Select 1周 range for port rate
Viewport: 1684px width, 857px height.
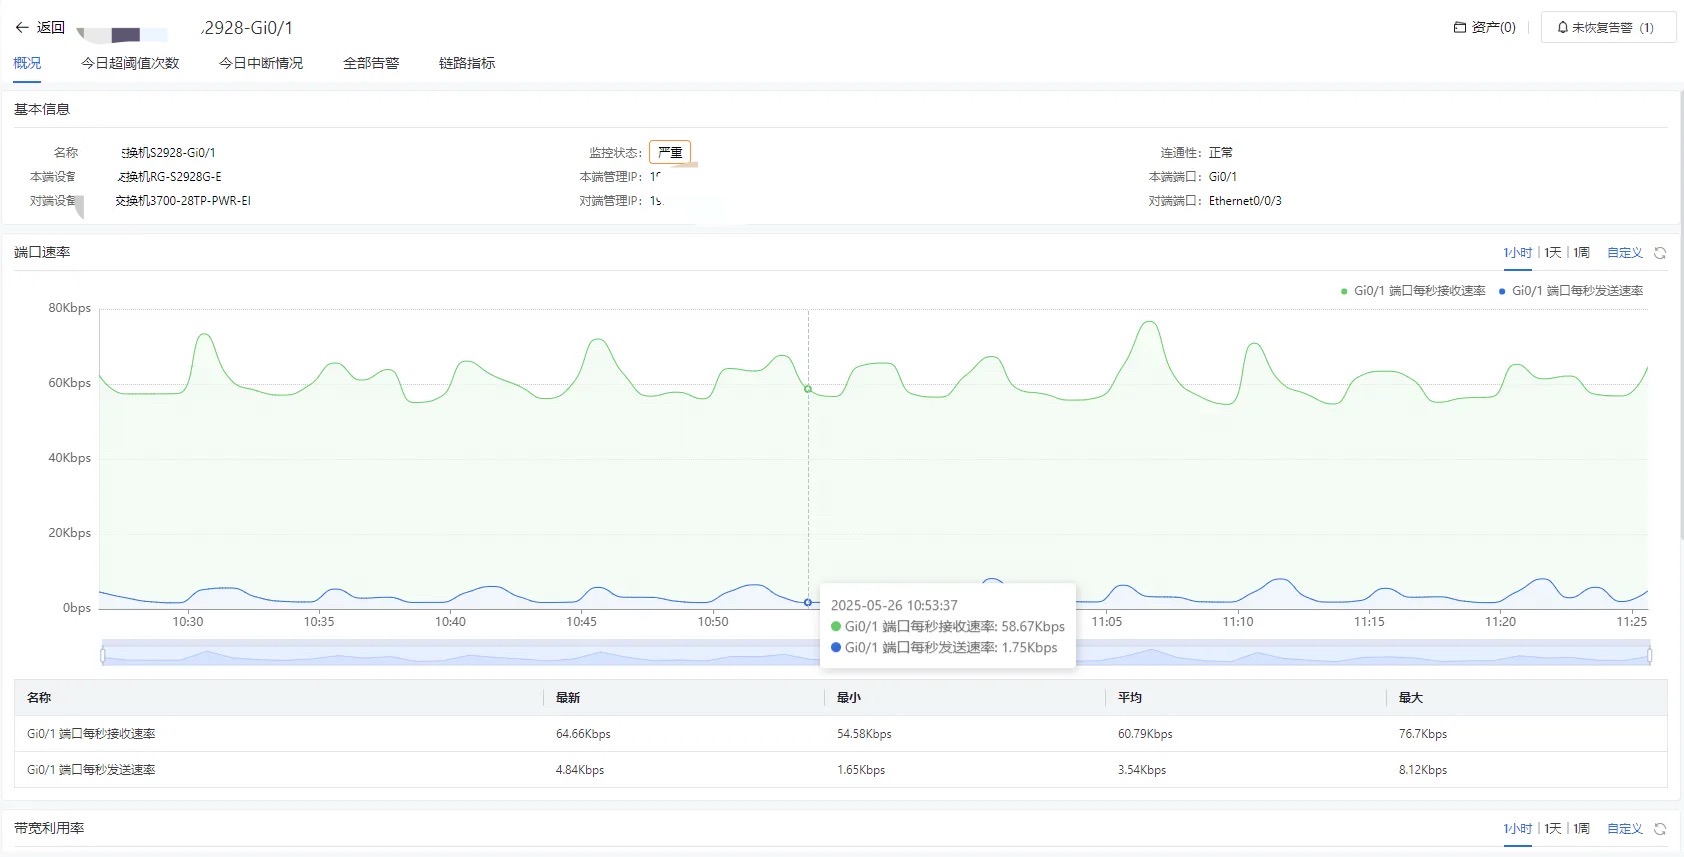(1582, 253)
